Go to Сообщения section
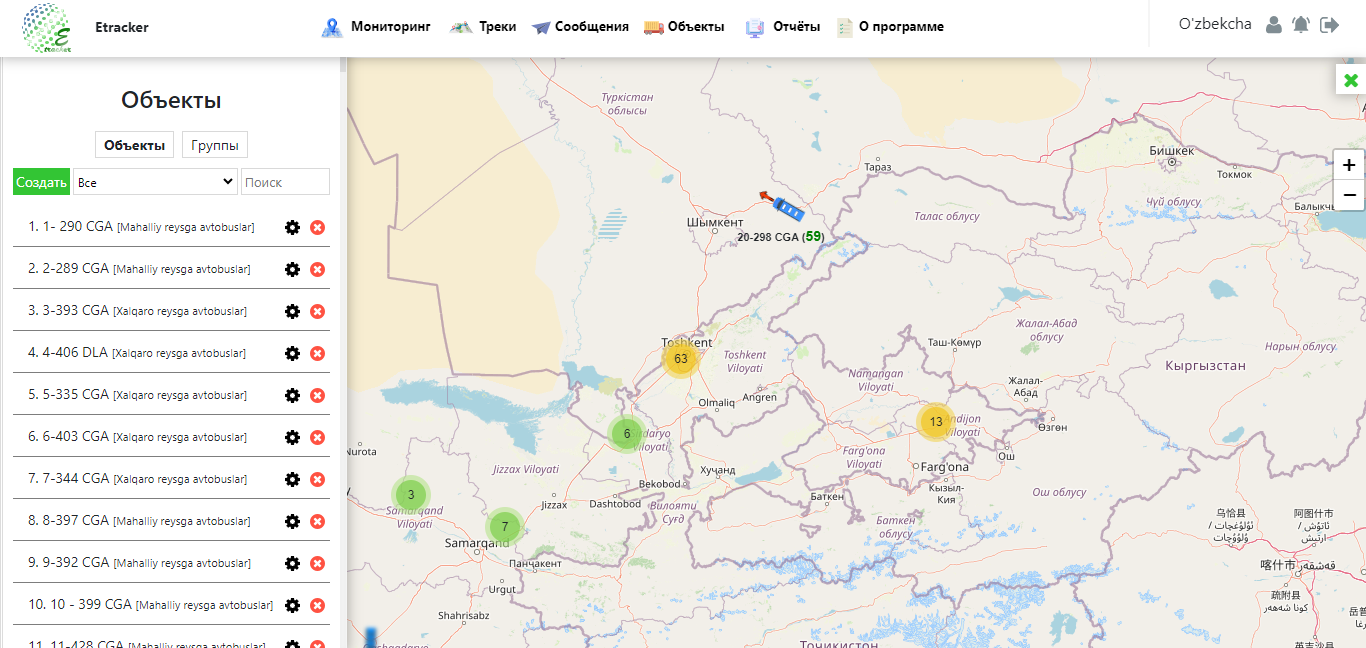1366x648 pixels. pos(580,27)
